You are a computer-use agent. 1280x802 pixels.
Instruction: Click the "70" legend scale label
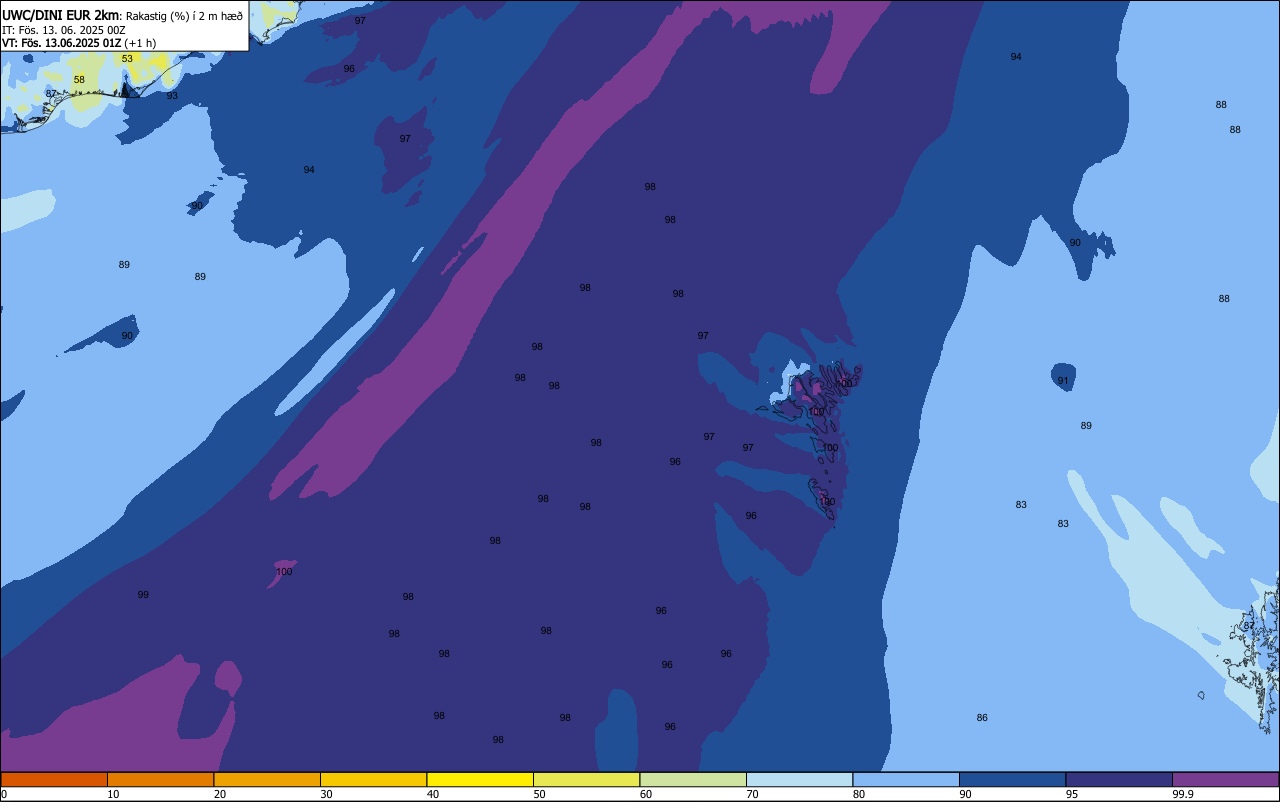pyautogui.click(x=752, y=794)
